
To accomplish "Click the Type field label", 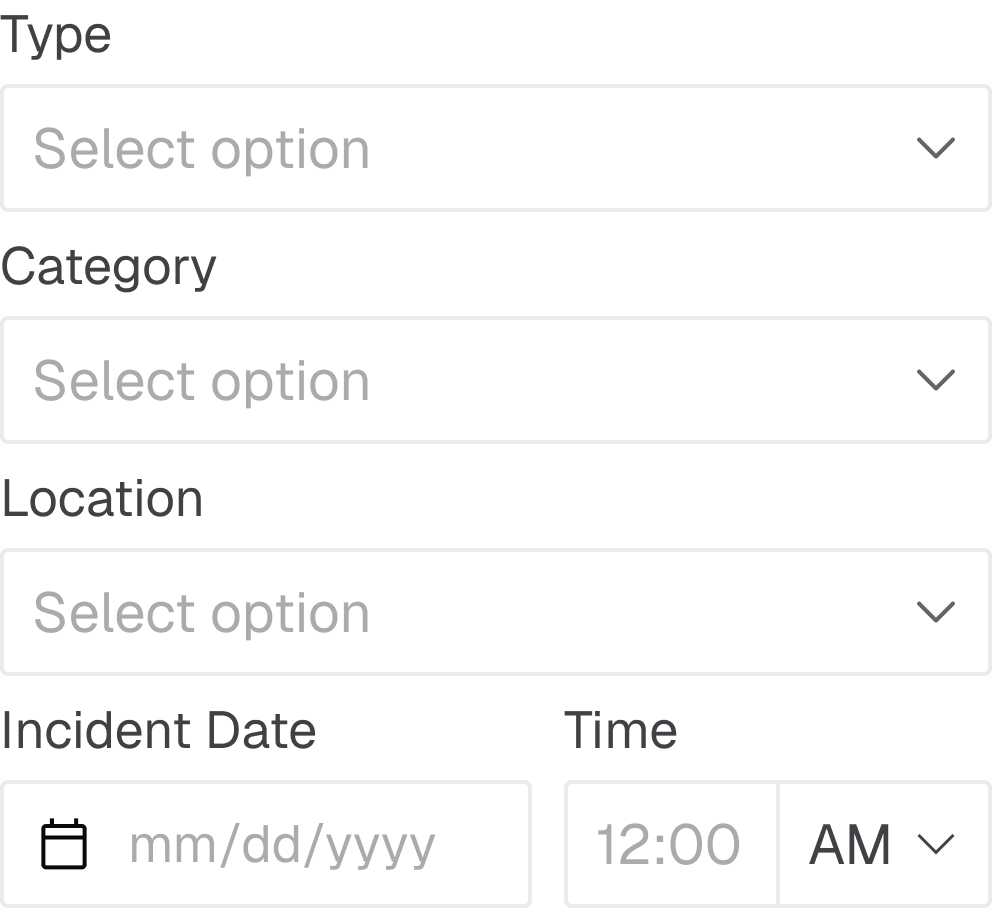I will point(56,37).
